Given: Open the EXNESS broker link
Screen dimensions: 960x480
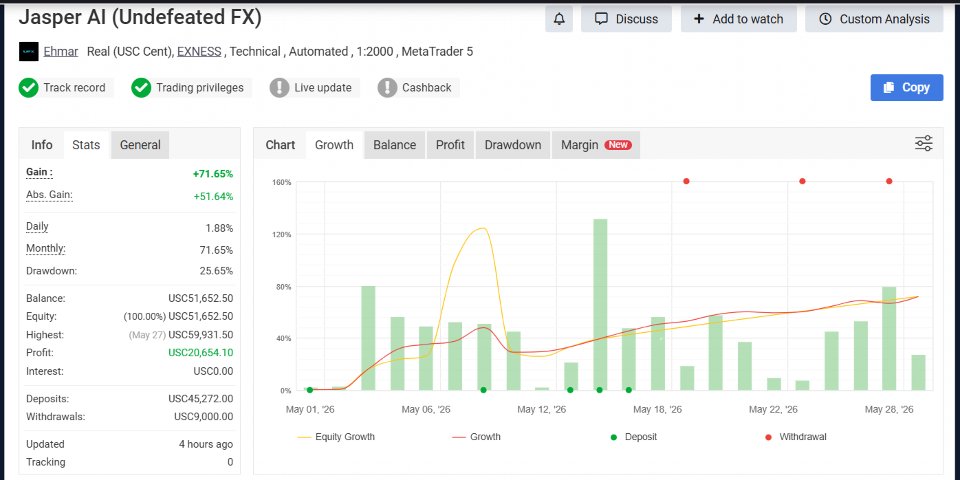Looking at the screenshot, I should tap(199, 51).
